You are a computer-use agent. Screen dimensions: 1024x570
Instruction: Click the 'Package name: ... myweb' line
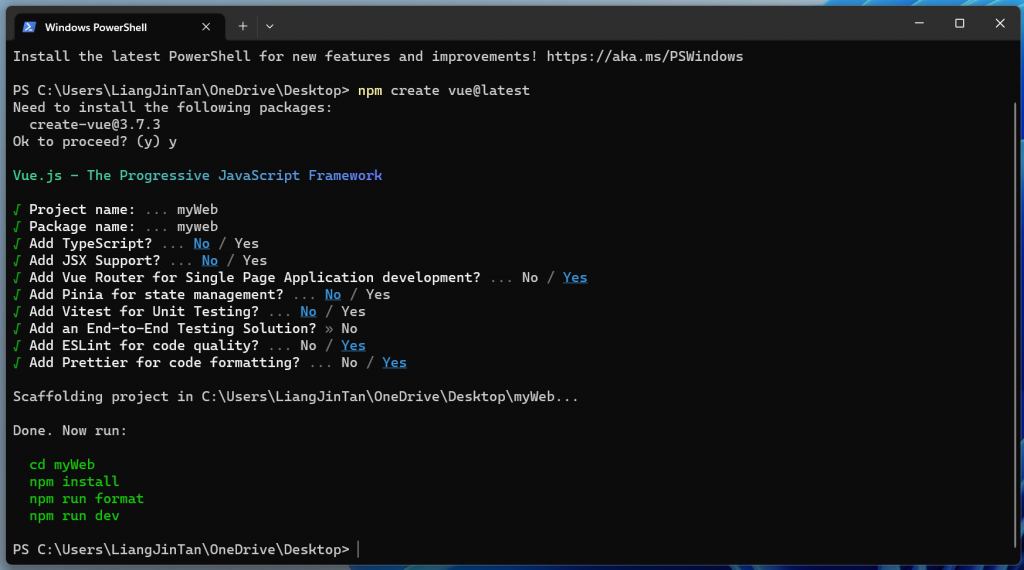(x=116, y=227)
